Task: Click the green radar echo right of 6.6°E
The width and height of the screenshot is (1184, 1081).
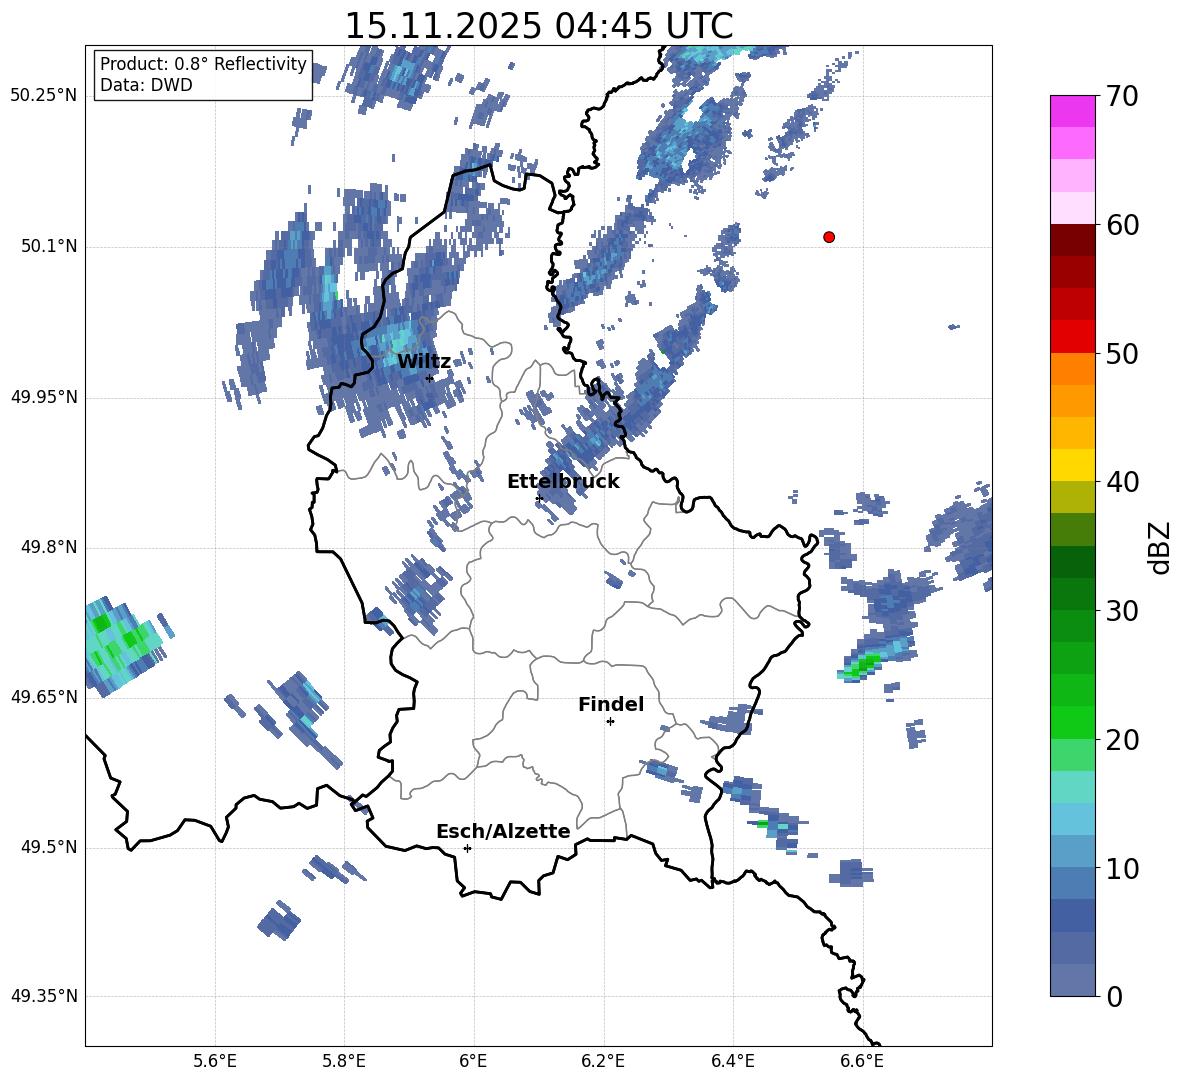Action: pos(862,665)
